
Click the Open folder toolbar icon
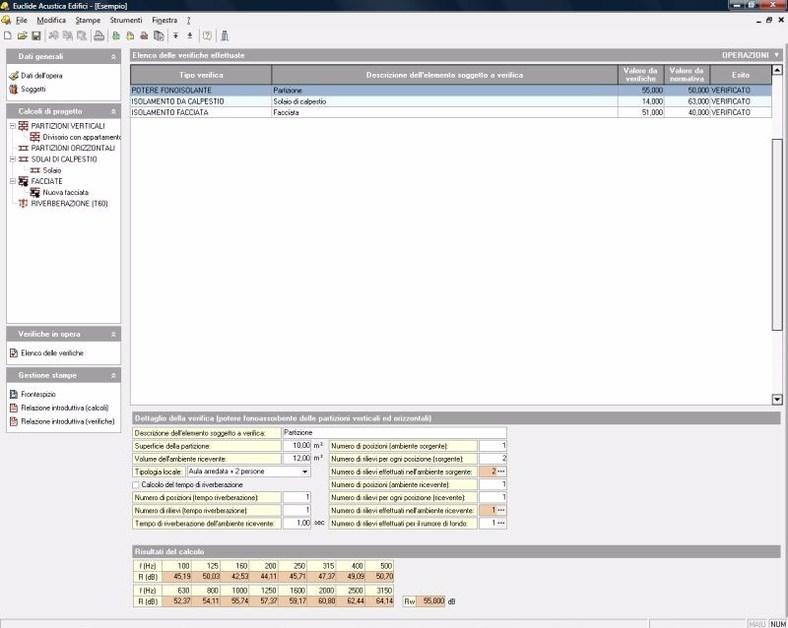click(22, 35)
